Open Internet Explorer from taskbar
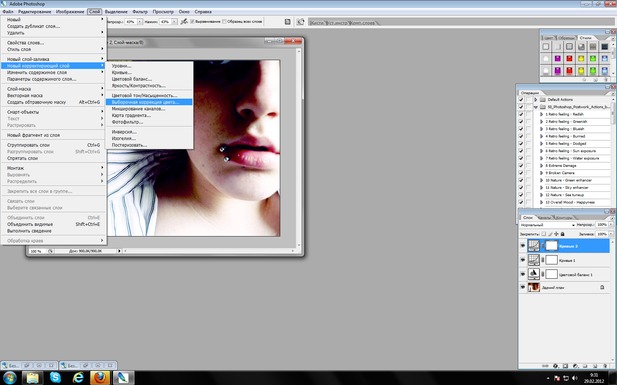Image resolution: width=617 pixels, height=385 pixels. coord(78,378)
